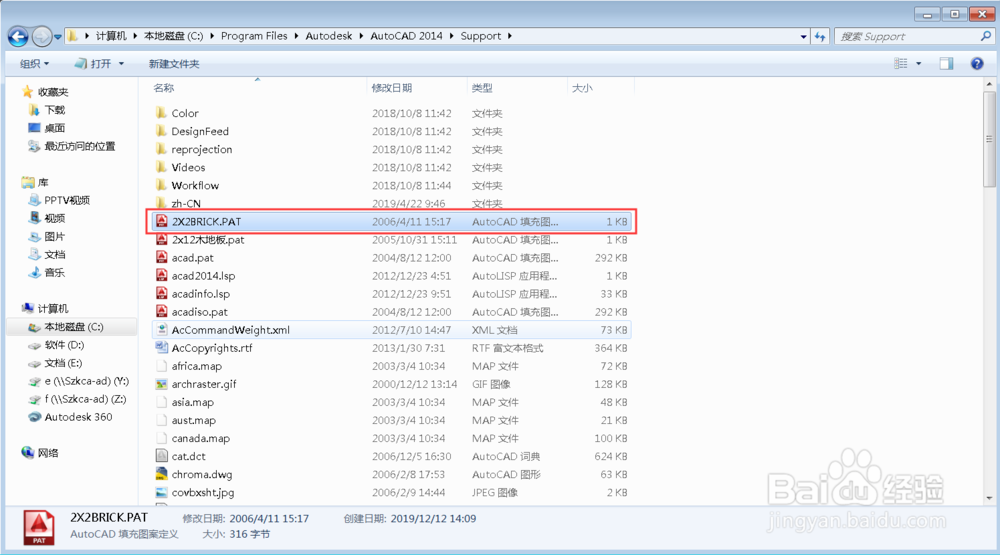1000x555 pixels.
Task: Select network drive e (\\Szkca-ad) (Y:)
Action: point(87,381)
